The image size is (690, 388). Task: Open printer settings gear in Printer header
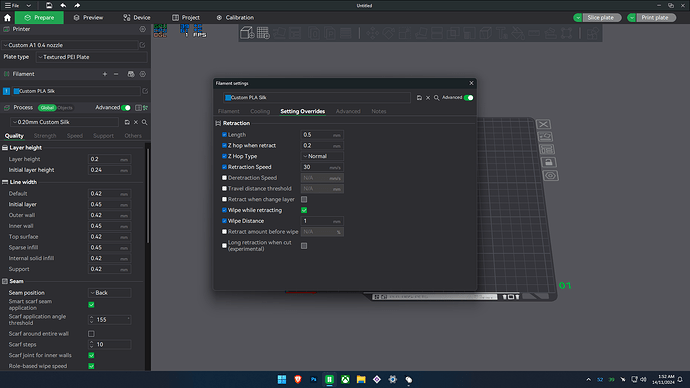click(x=143, y=29)
